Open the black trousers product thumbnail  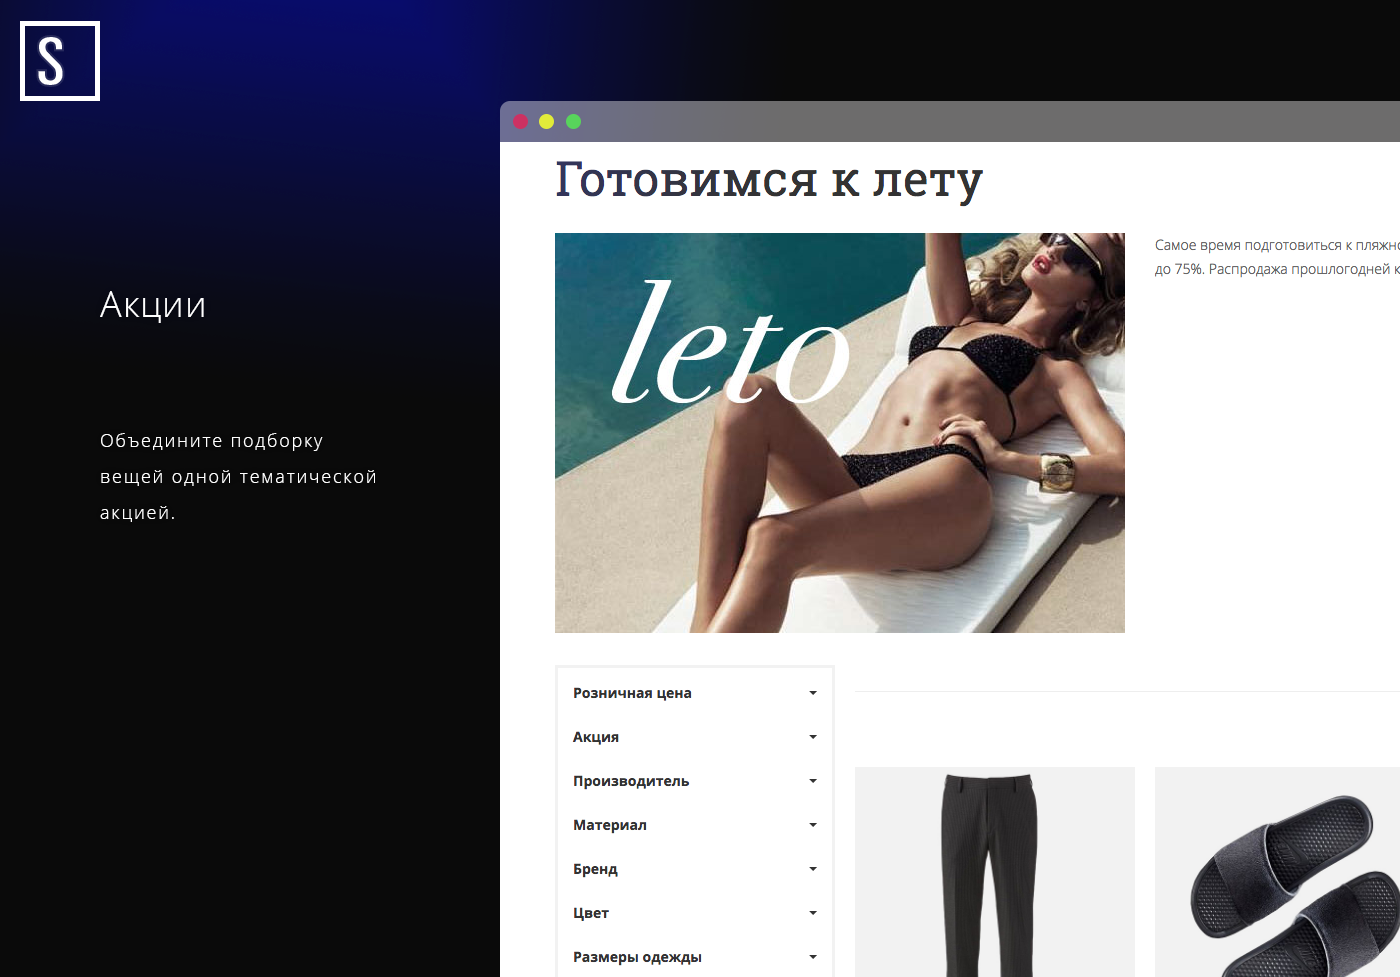pyautogui.click(x=994, y=872)
